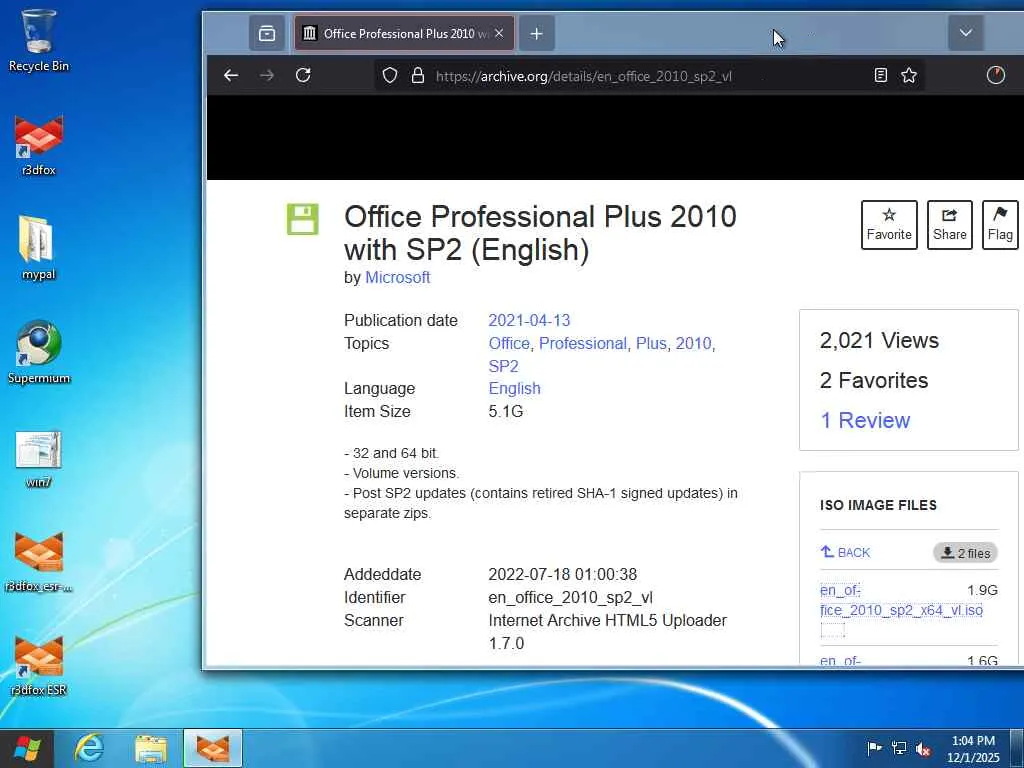The image size is (1024, 768).
Task: Click the green floppy disk software icon
Action: [302, 219]
